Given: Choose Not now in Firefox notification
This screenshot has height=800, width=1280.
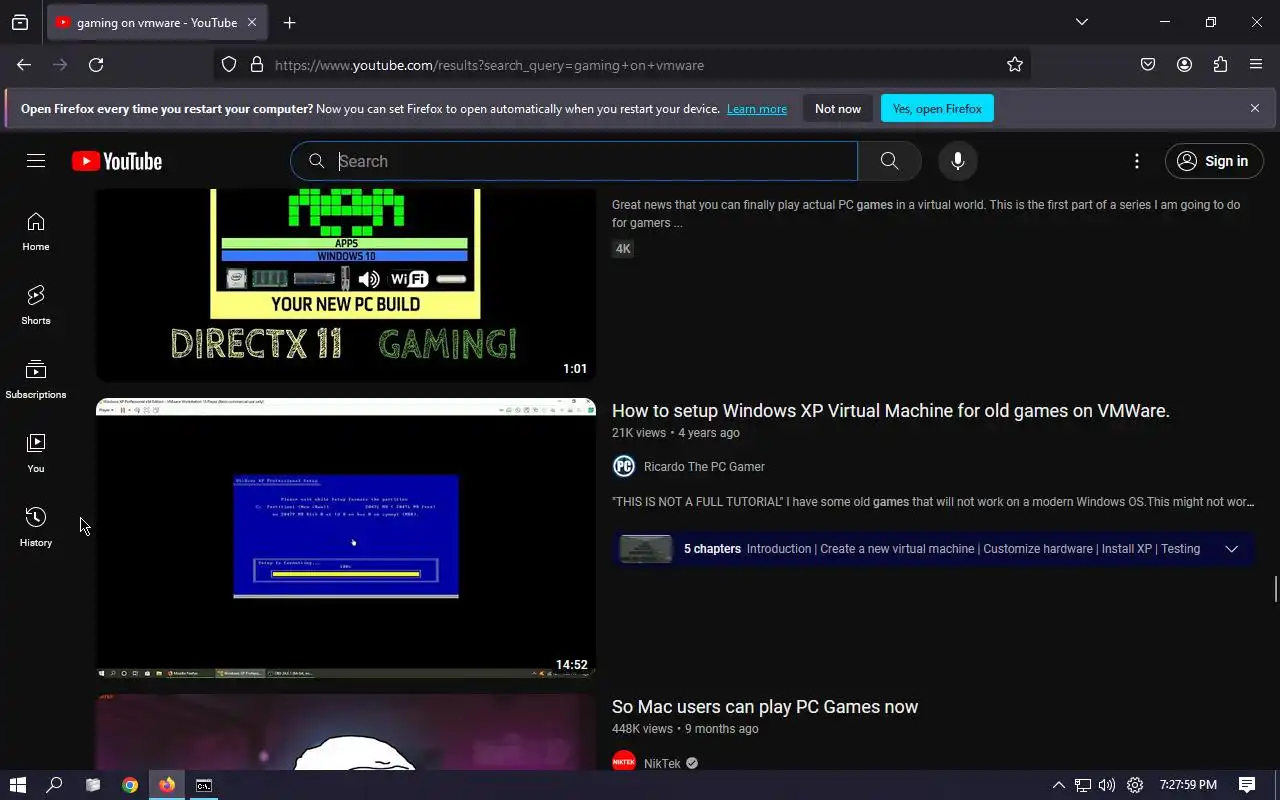Looking at the screenshot, I should (838, 109).
